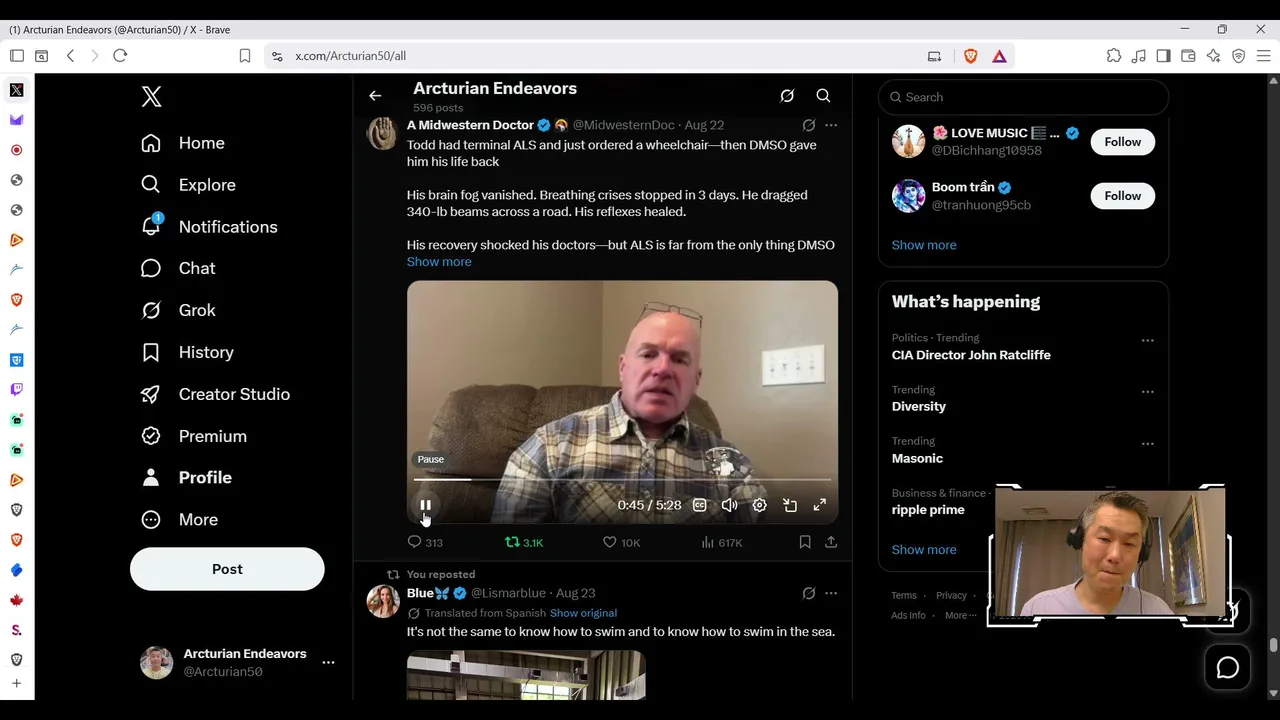1280x720 pixels.
Task: Pop out video into picture-in-picture
Action: (790, 506)
